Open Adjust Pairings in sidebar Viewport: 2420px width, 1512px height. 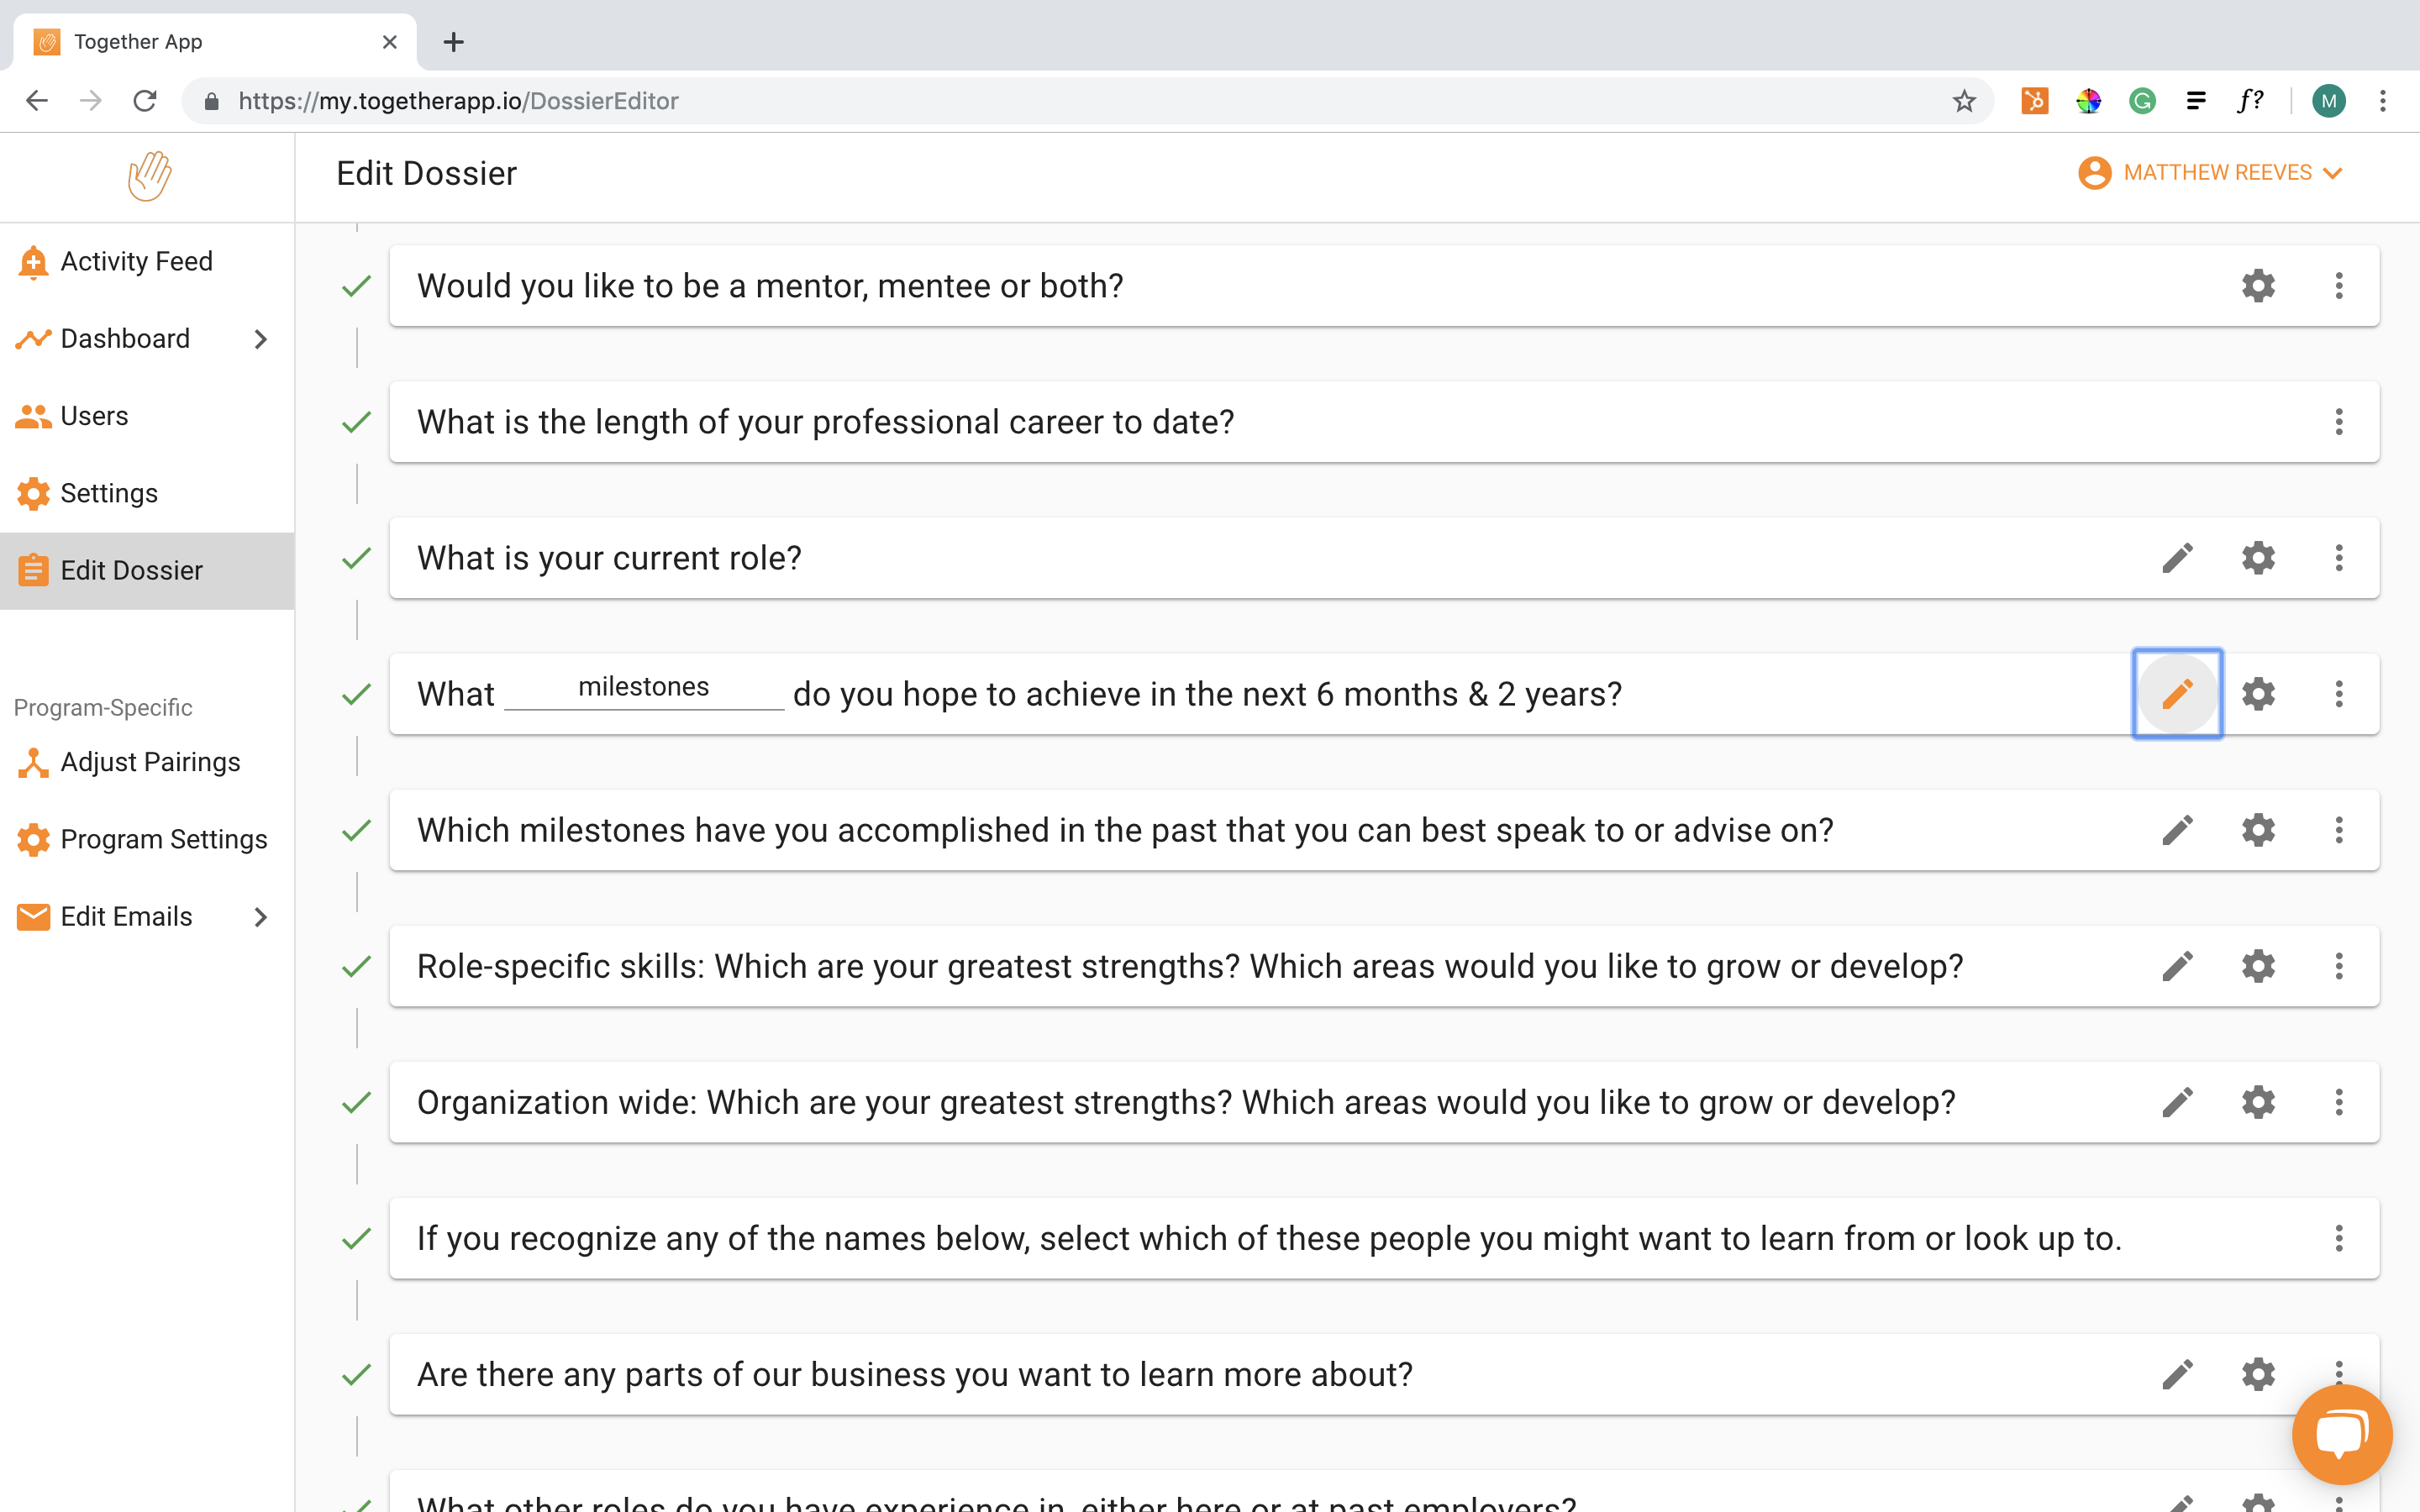pyautogui.click(x=150, y=762)
